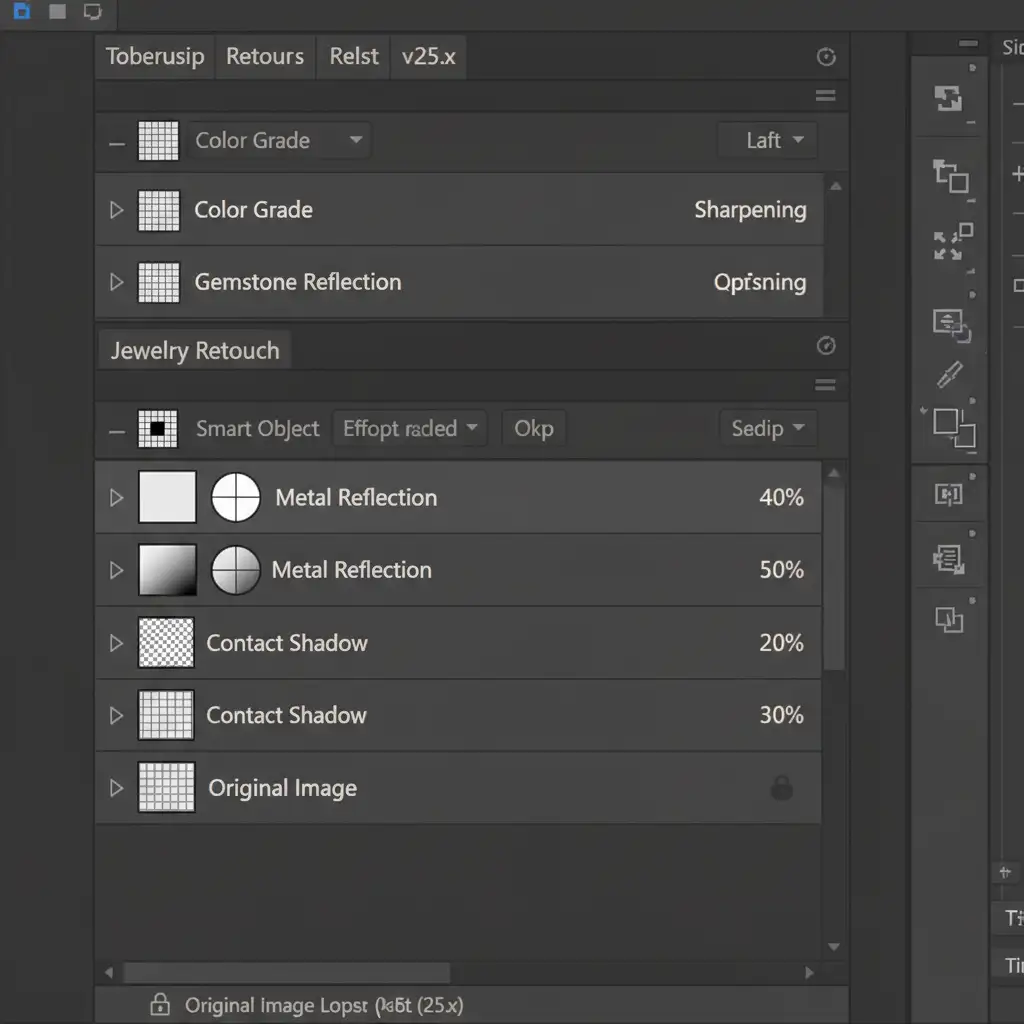Click the lock icon on Original Image layer
1024x1024 pixels.
point(781,788)
